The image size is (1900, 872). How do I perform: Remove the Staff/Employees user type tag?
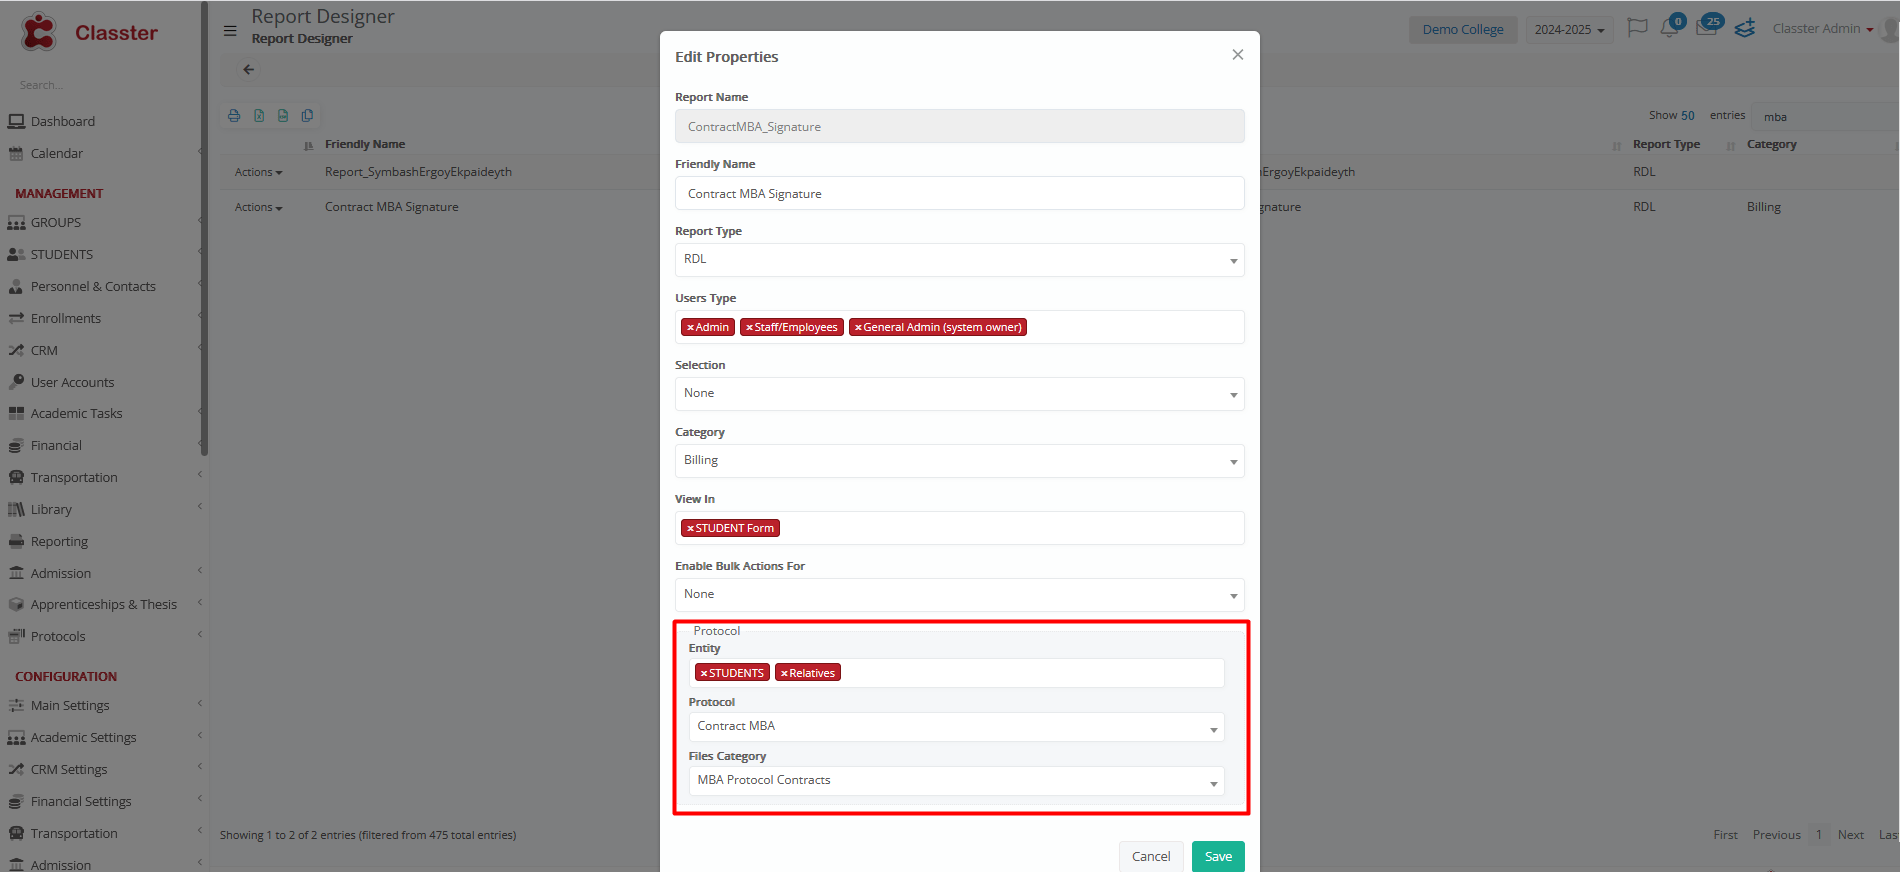point(749,328)
